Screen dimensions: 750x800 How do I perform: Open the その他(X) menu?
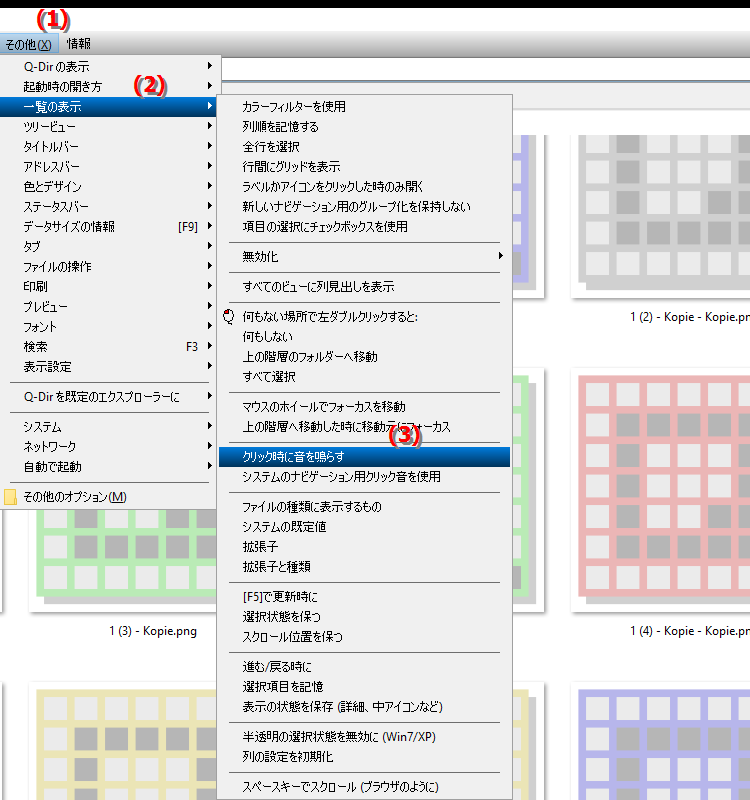29,44
